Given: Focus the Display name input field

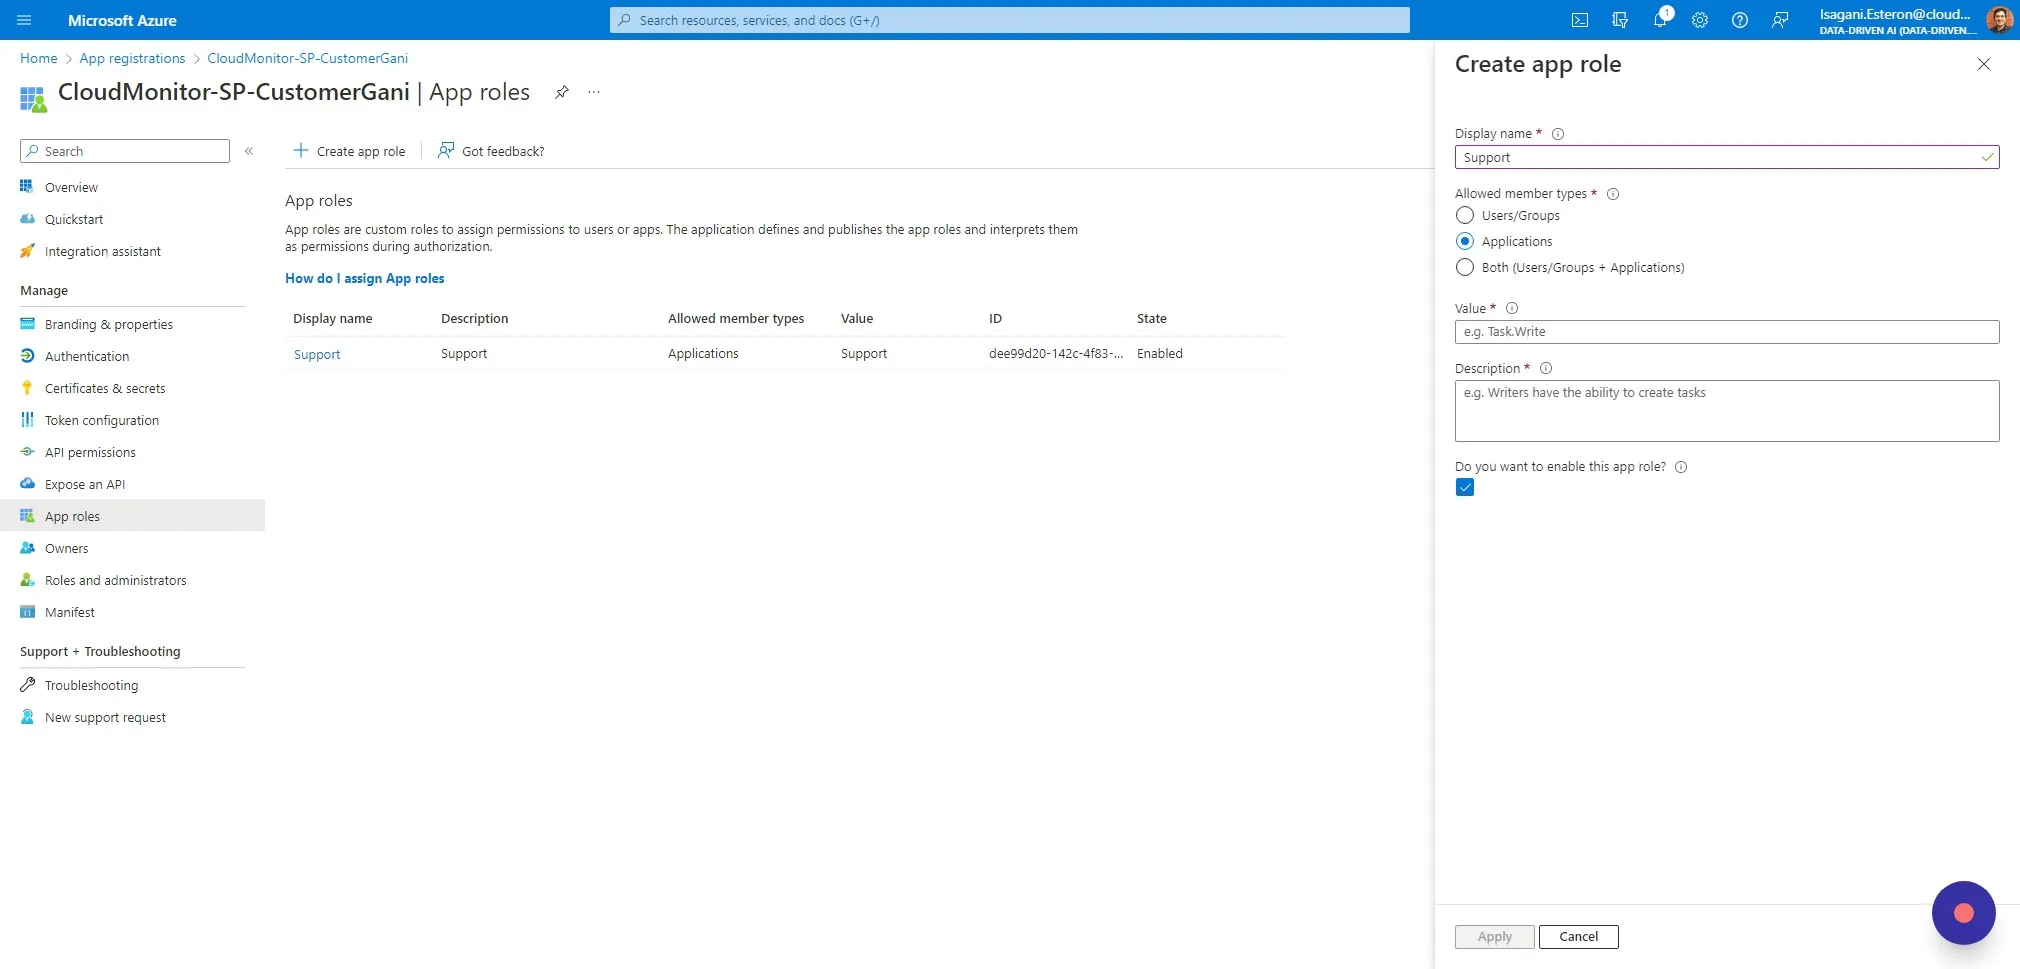Looking at the screenshot, I should 1727,157.
